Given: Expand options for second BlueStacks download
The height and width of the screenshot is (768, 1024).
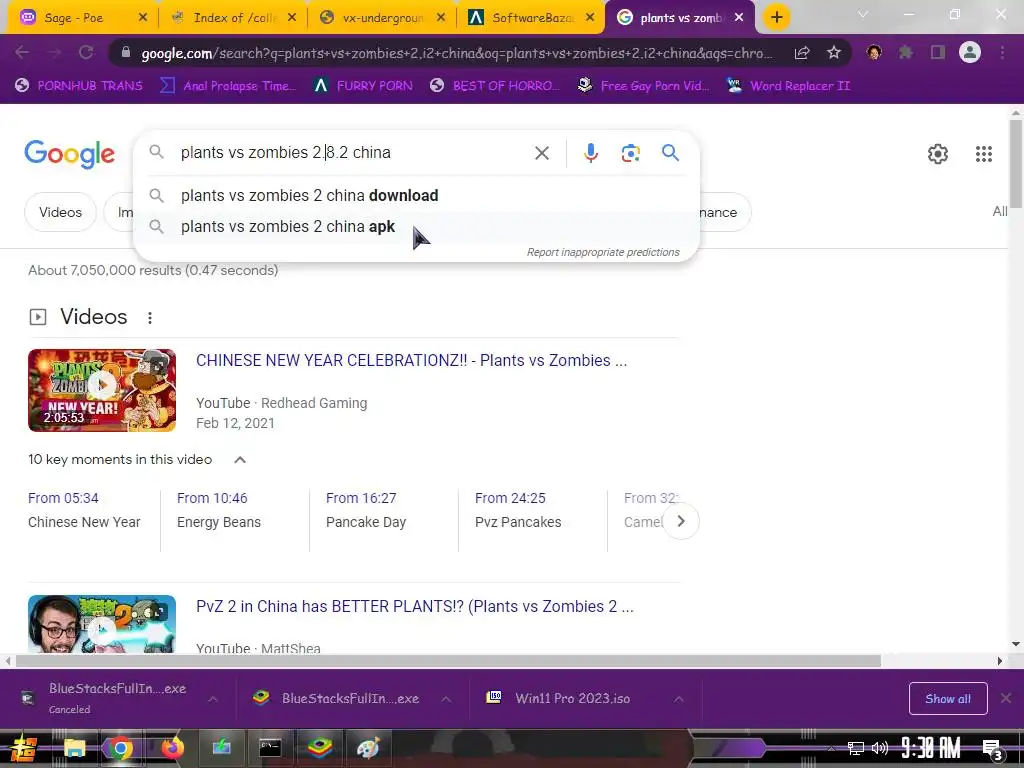Looking at the screenshot, I should pyautogui.click(x=446, y=699).
